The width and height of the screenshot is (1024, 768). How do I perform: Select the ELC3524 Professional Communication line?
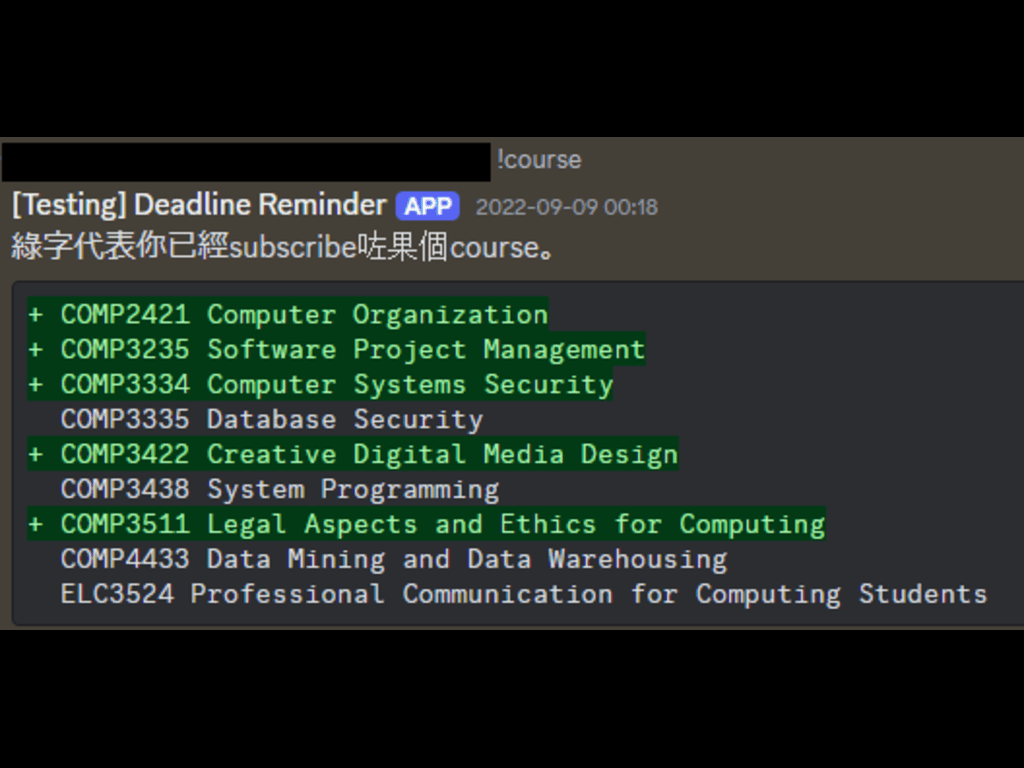(524, 594)
